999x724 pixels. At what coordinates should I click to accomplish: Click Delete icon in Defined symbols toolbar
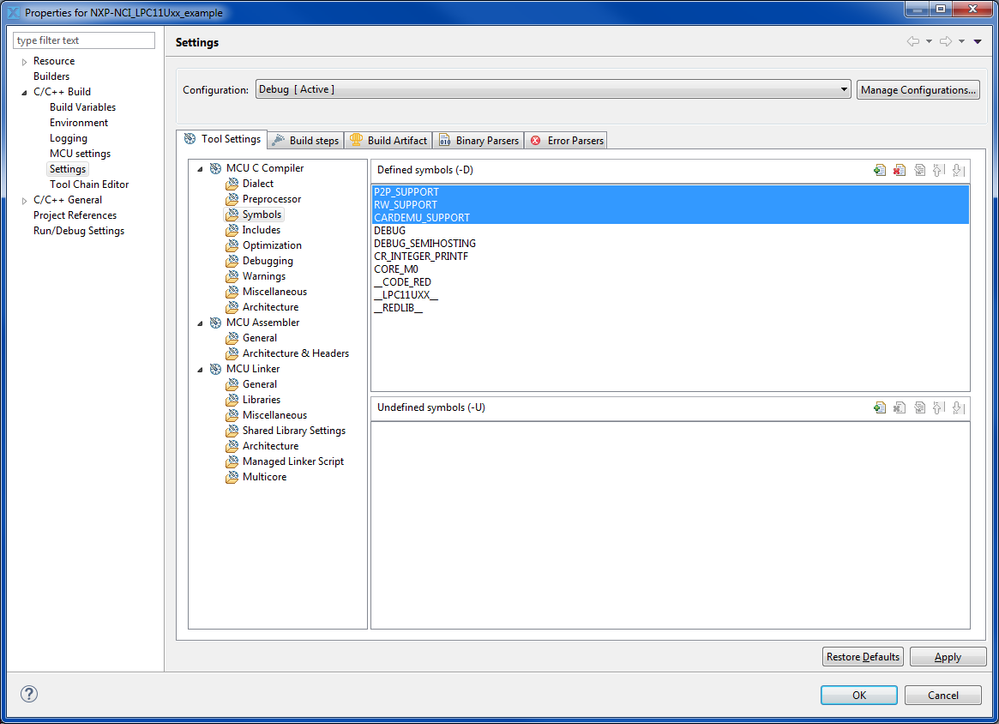(900, 170)
